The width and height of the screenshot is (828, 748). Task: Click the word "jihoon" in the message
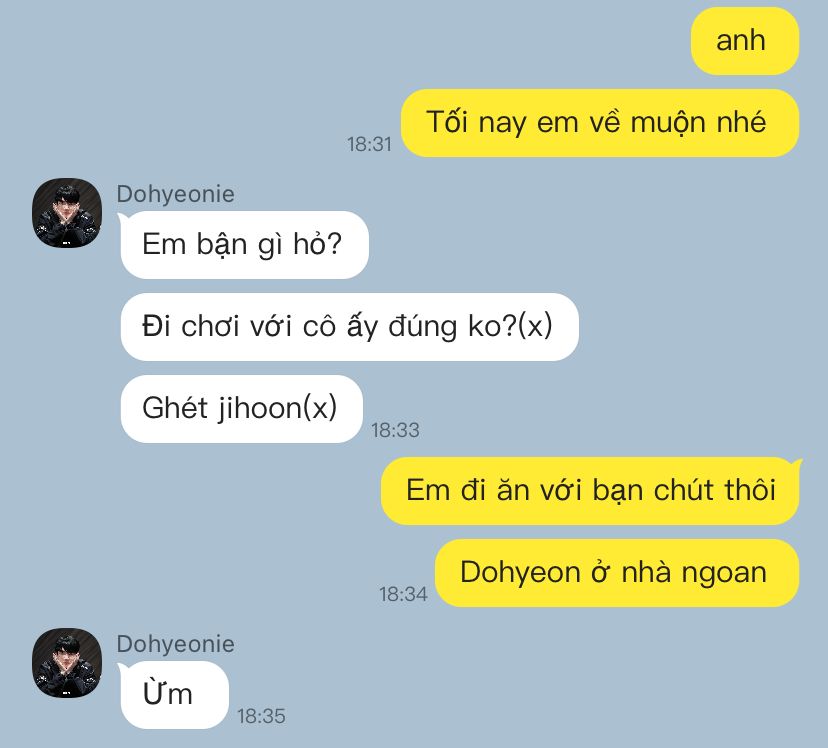259,409
